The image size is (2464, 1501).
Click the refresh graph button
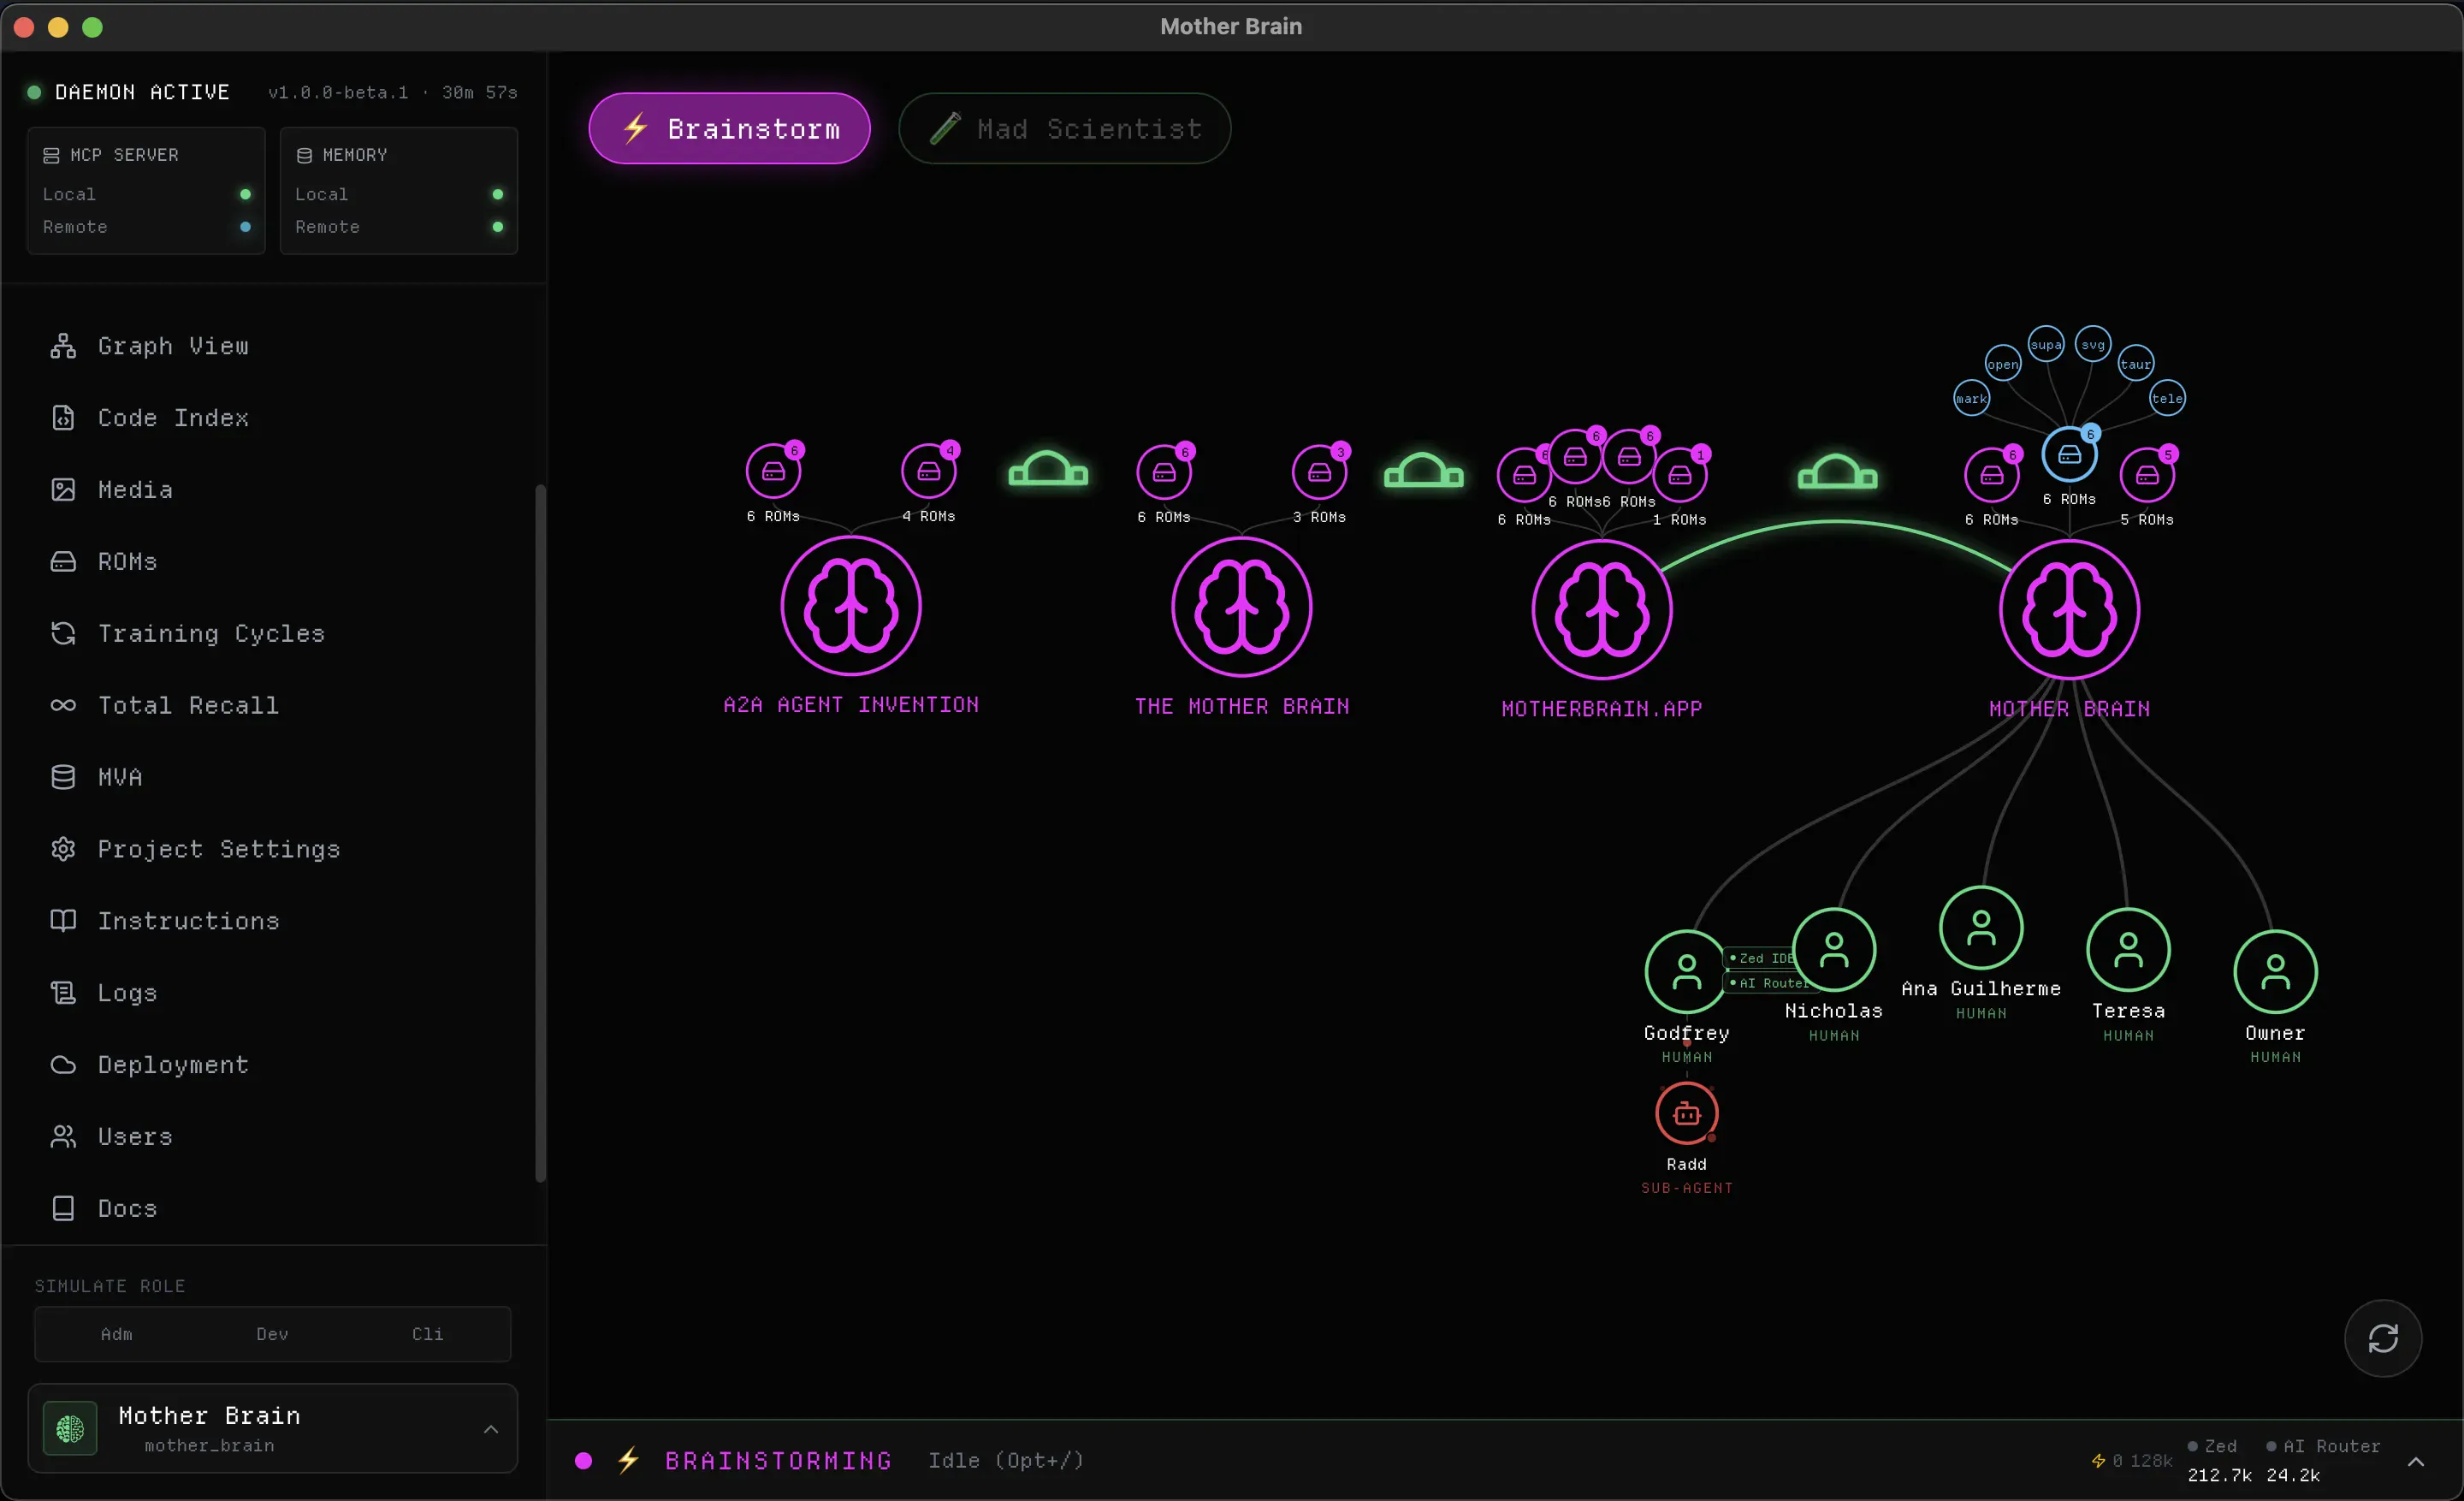pos(2383,1338)
